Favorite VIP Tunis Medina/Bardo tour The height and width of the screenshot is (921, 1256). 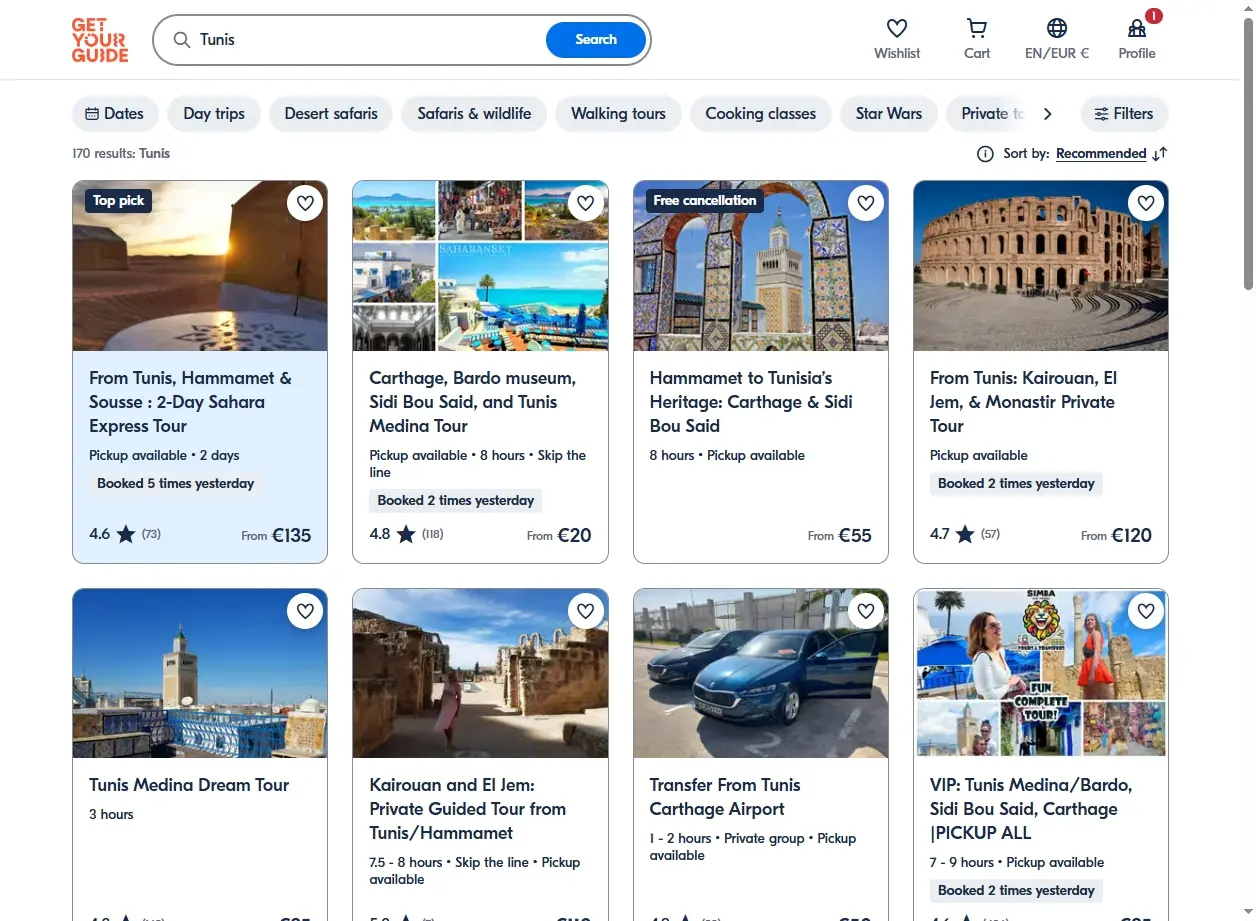pos(1146,610)
